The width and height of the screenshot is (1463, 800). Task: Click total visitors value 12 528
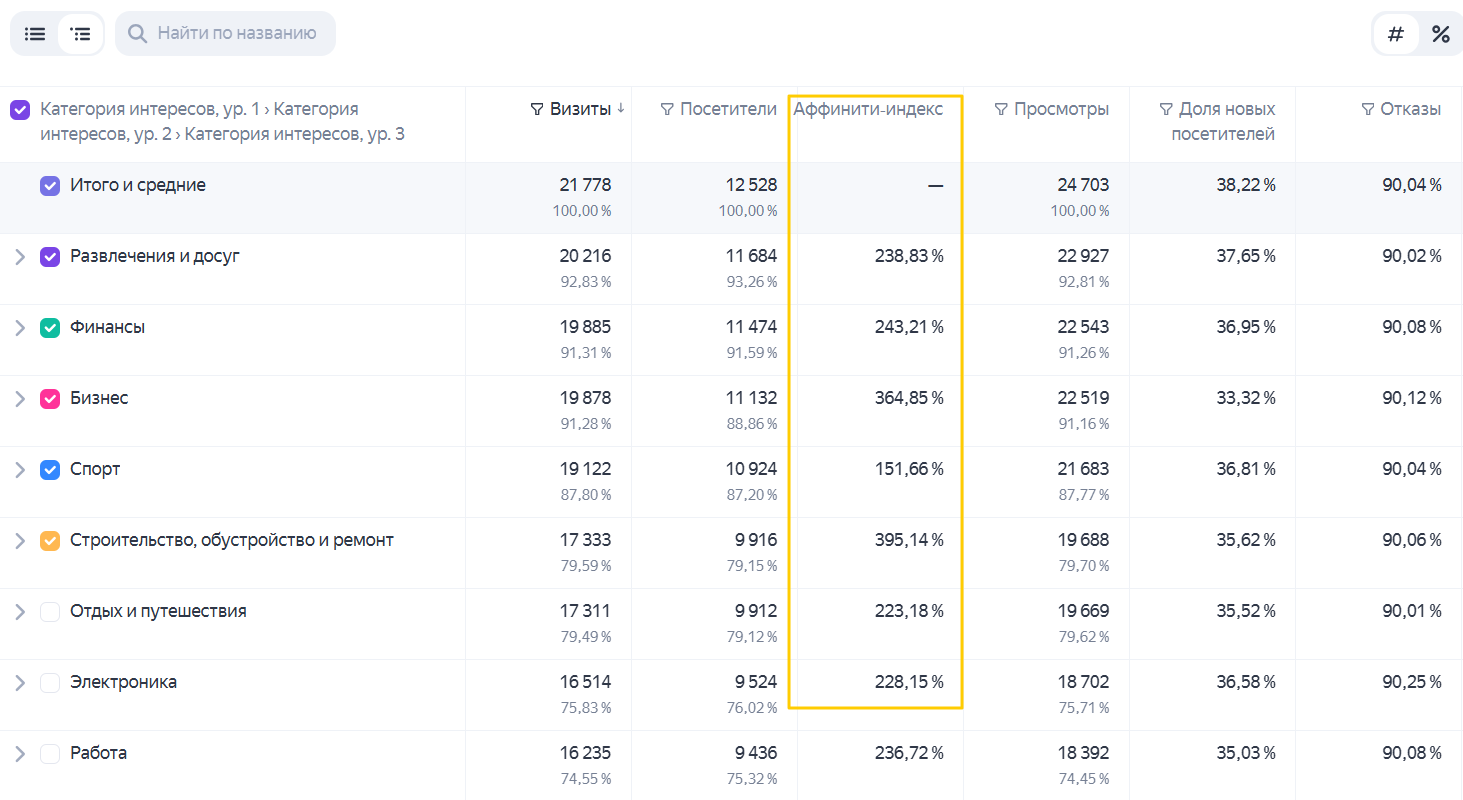[x=751, y=185]
